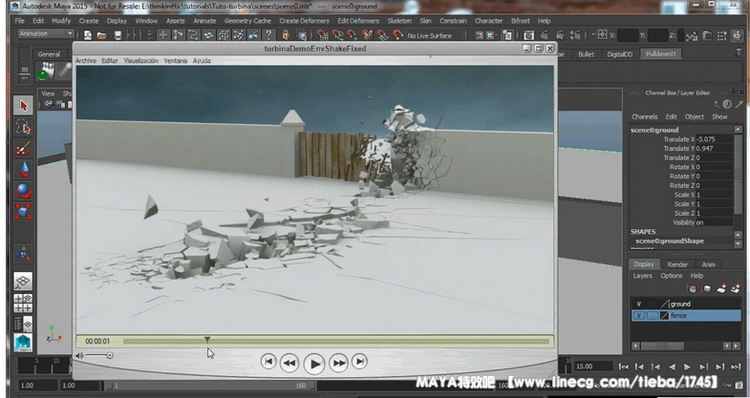
Task: Mute the player volume speaker icon
Action: click(x=79, y=355)
